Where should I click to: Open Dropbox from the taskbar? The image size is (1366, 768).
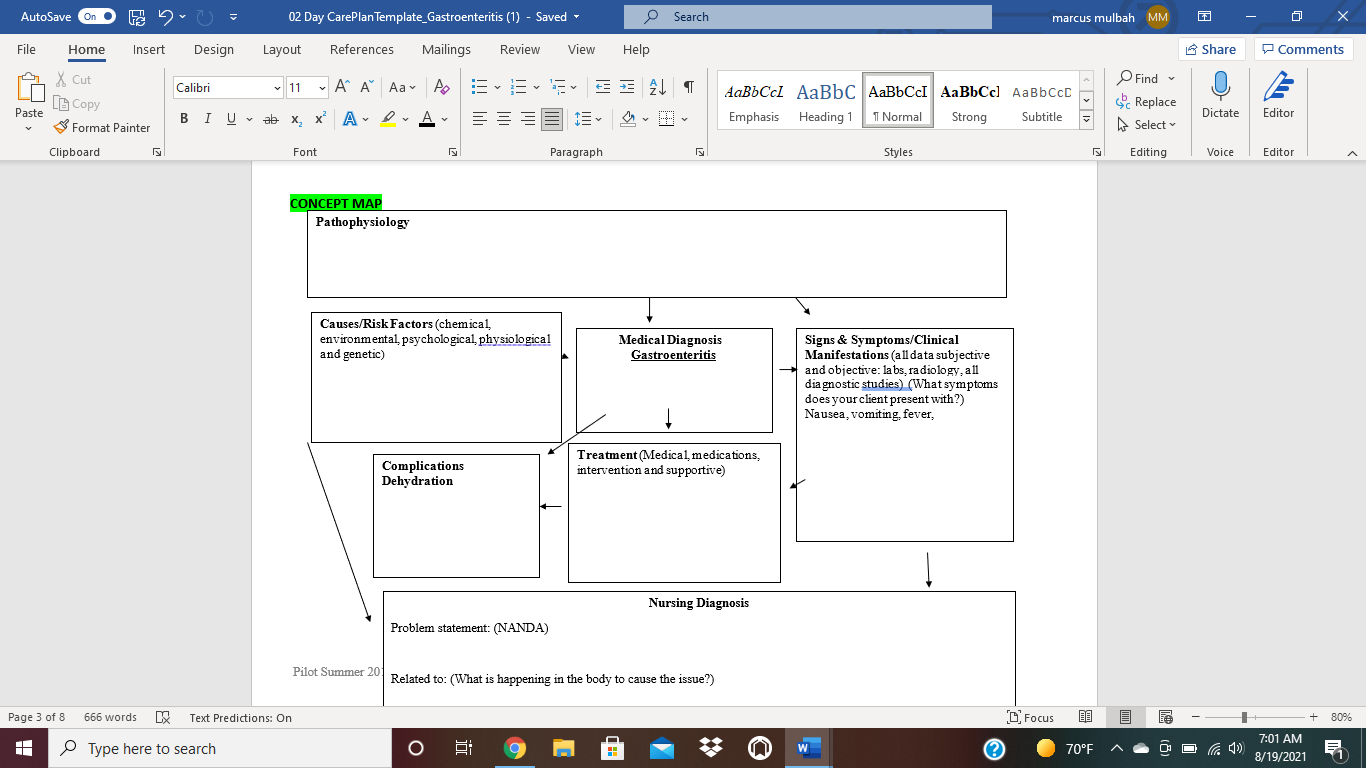(x=711, y=748)
